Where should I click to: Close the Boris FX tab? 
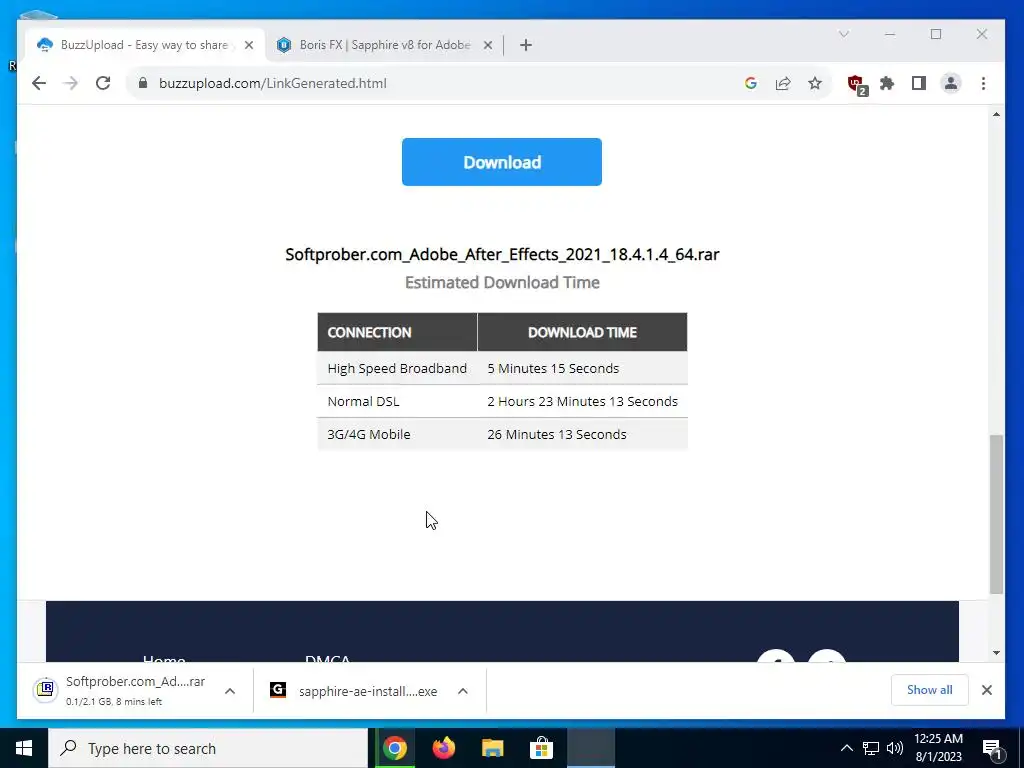(488, 45)
